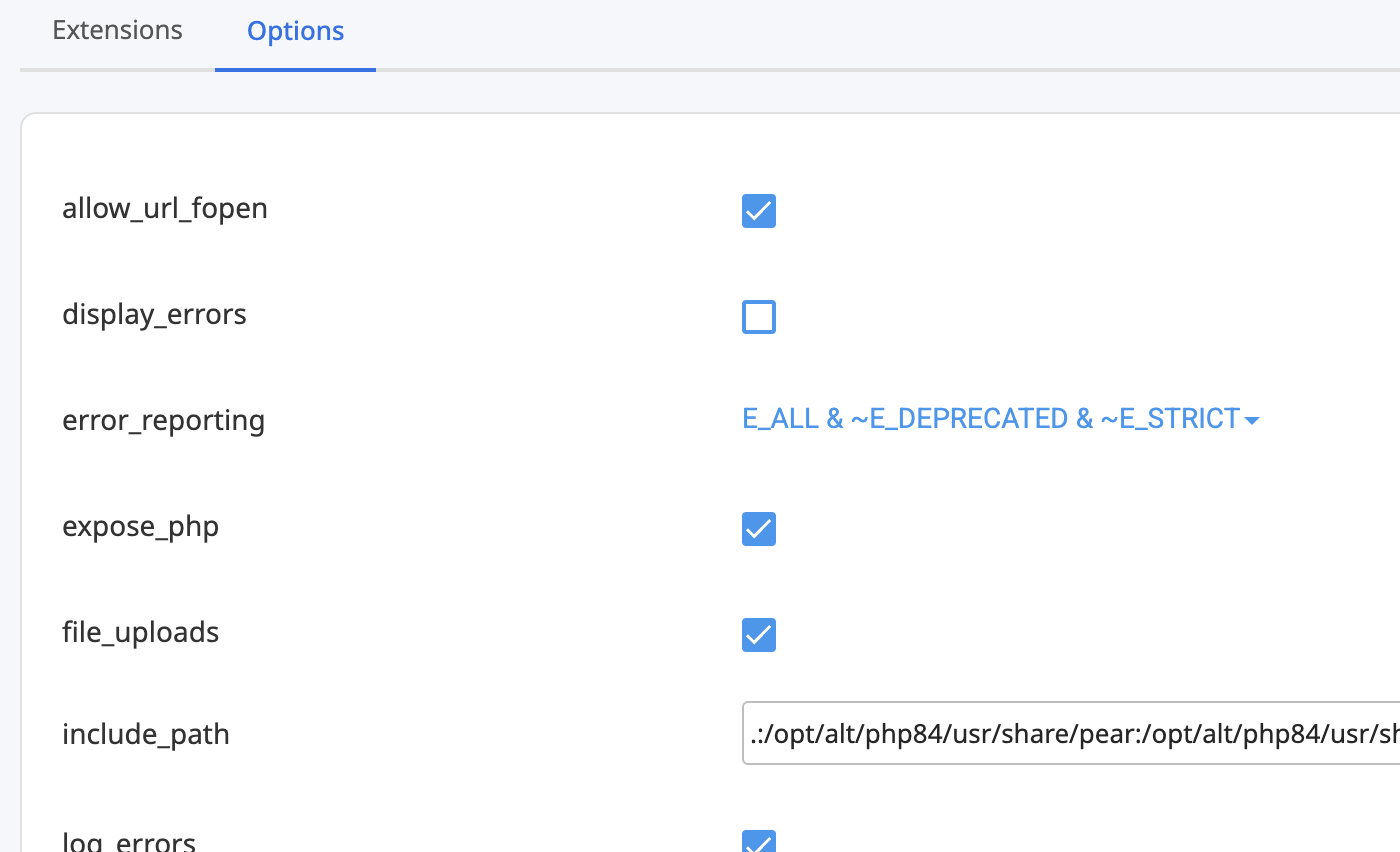
Task: Toggle the log_errors checkbox
Action: 759,841
